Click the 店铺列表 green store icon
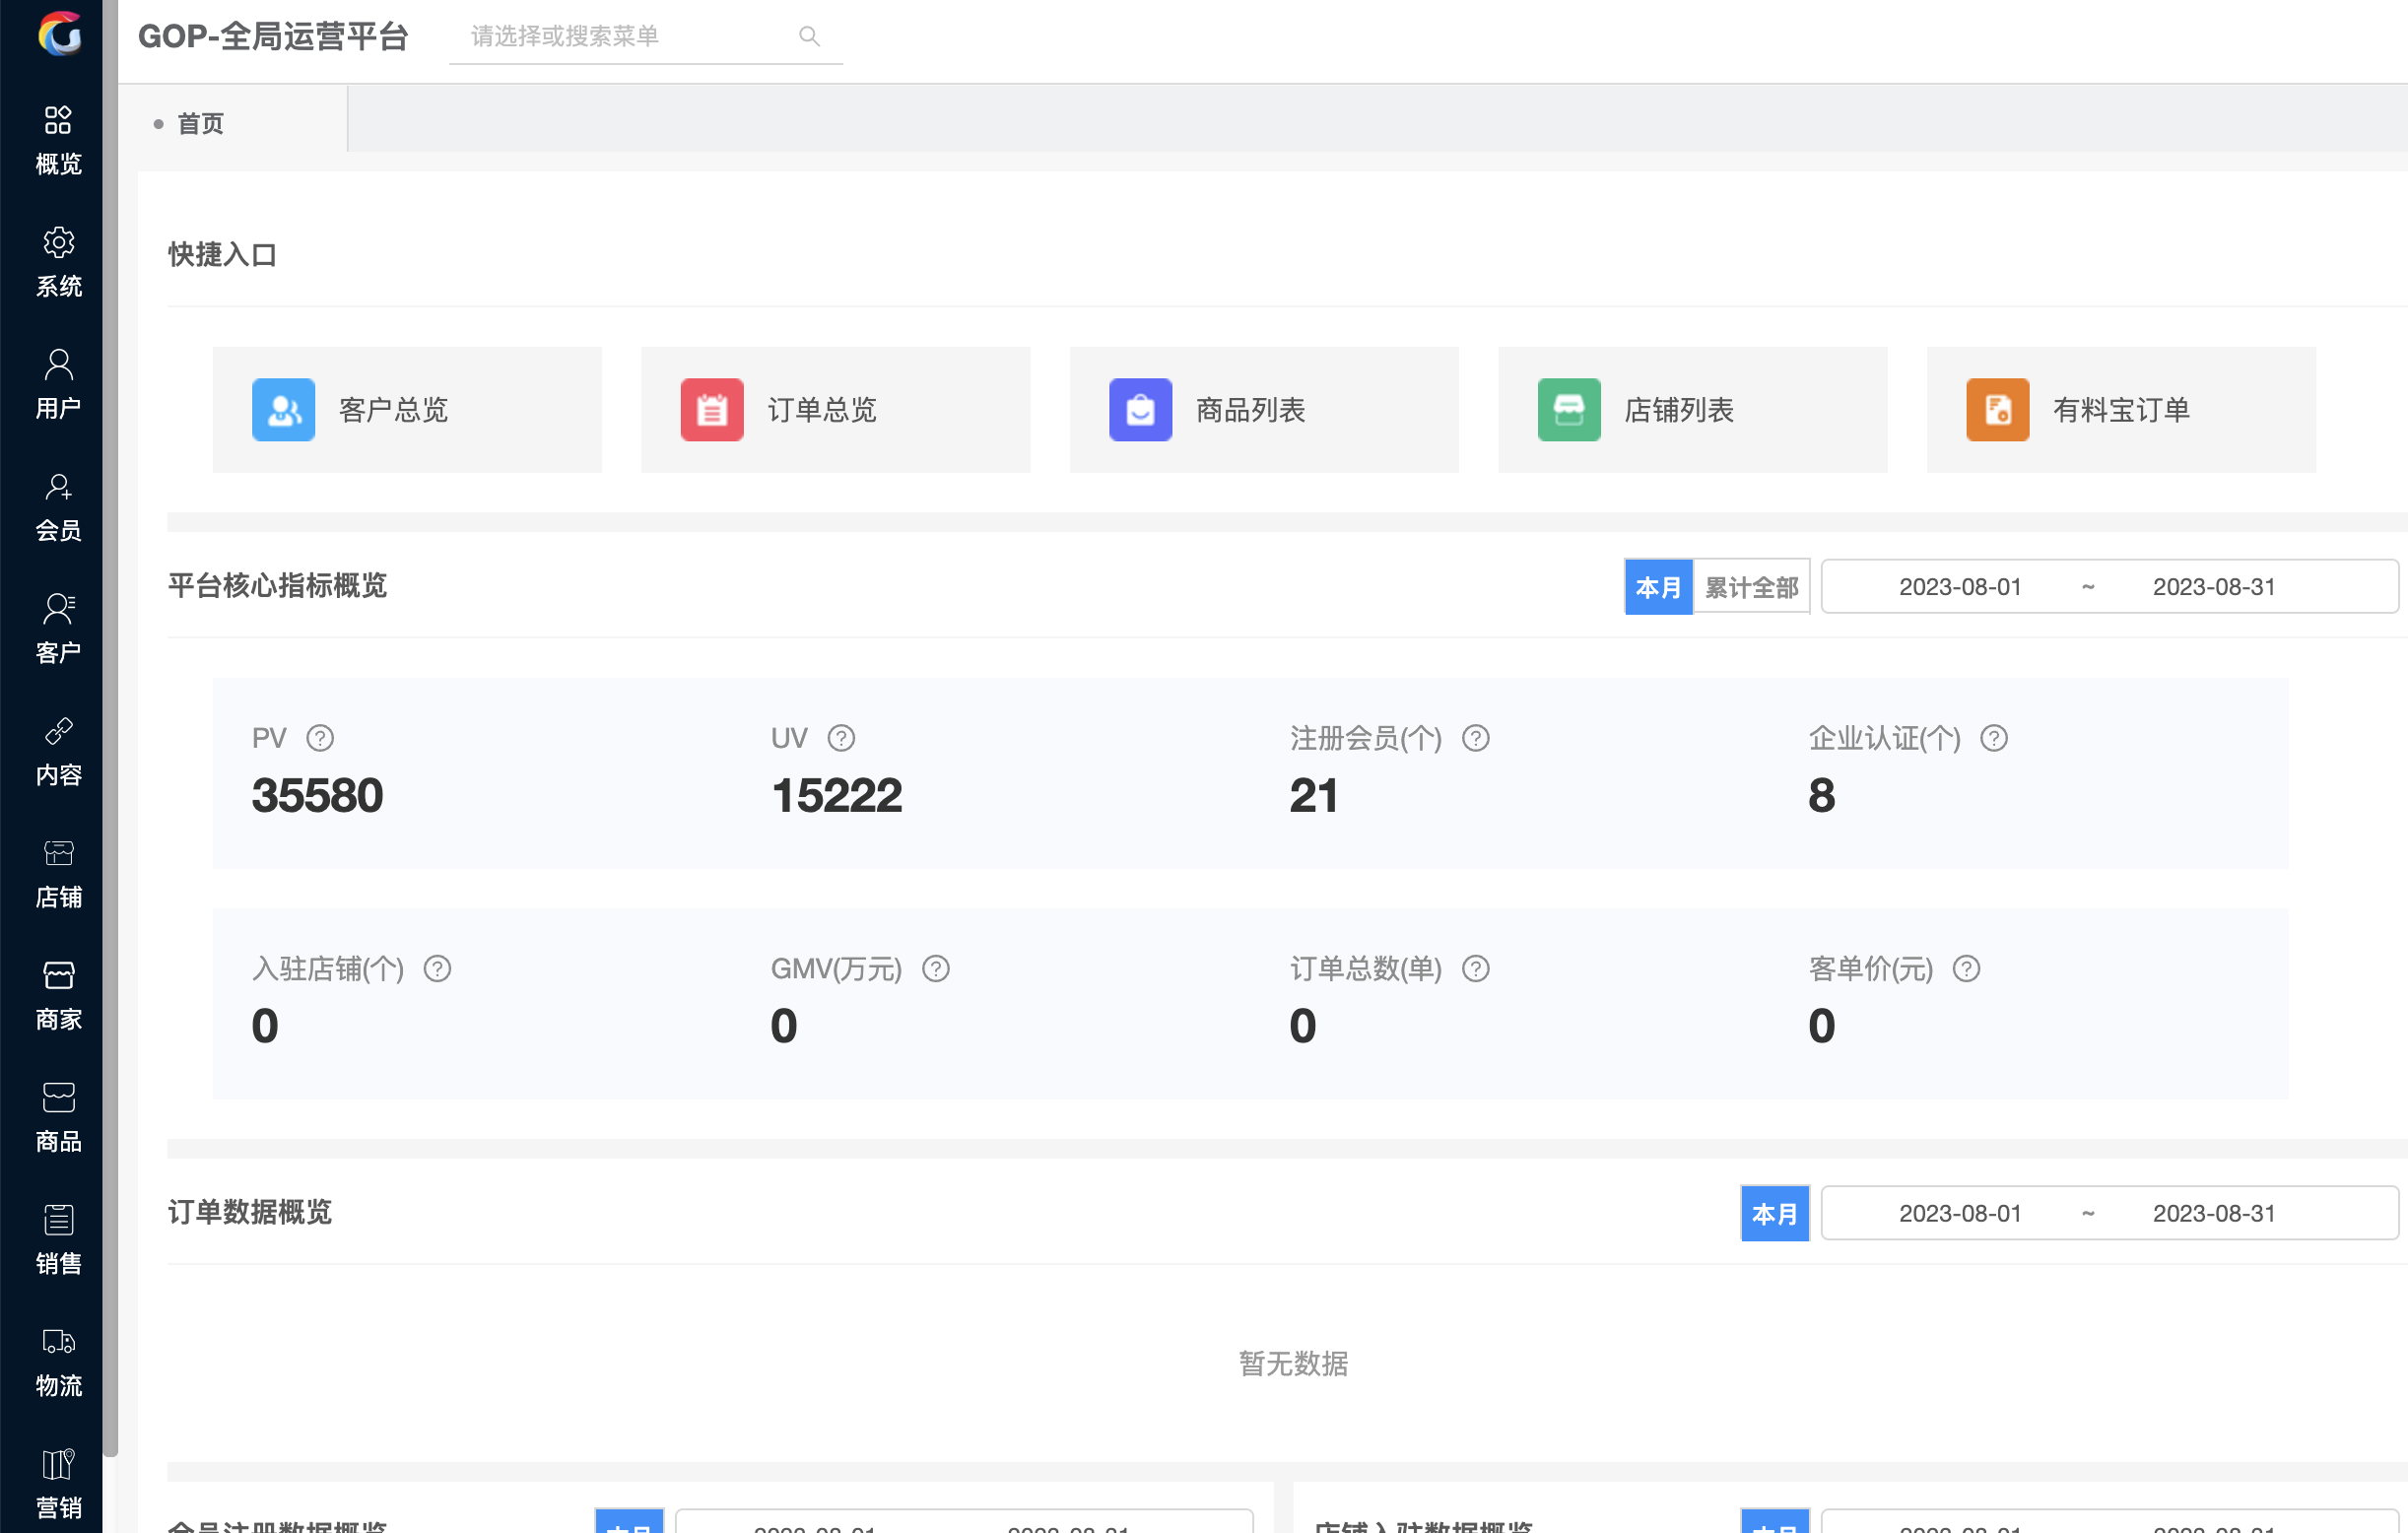 tap(1569, 410)
